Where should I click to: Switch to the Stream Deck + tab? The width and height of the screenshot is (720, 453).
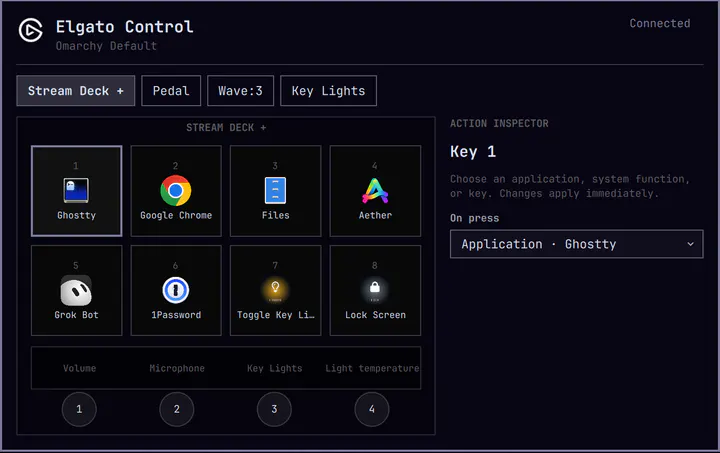pyautogui.click(x=76, y=91)
